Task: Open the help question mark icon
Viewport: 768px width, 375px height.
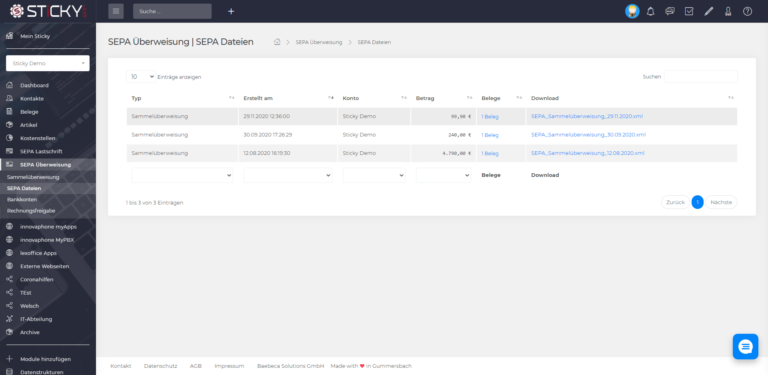Action: [747, 11]
